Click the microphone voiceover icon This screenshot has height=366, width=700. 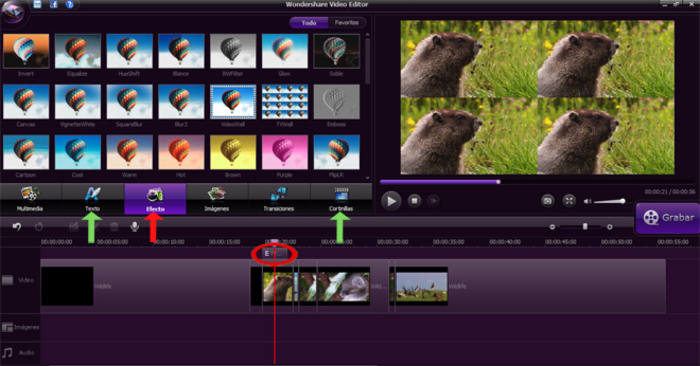pos(134,227)
